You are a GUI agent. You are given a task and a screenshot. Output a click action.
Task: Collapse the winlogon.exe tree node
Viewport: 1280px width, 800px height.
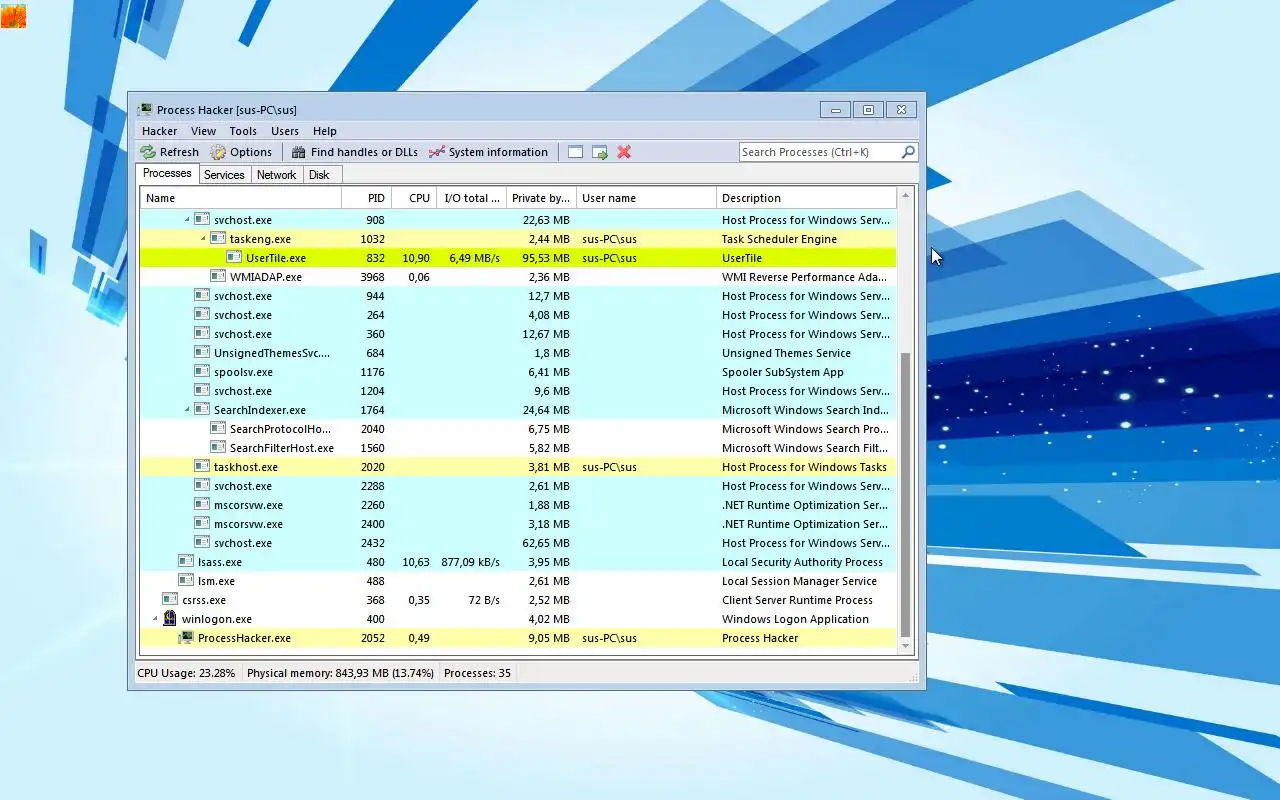coord(155,619)
